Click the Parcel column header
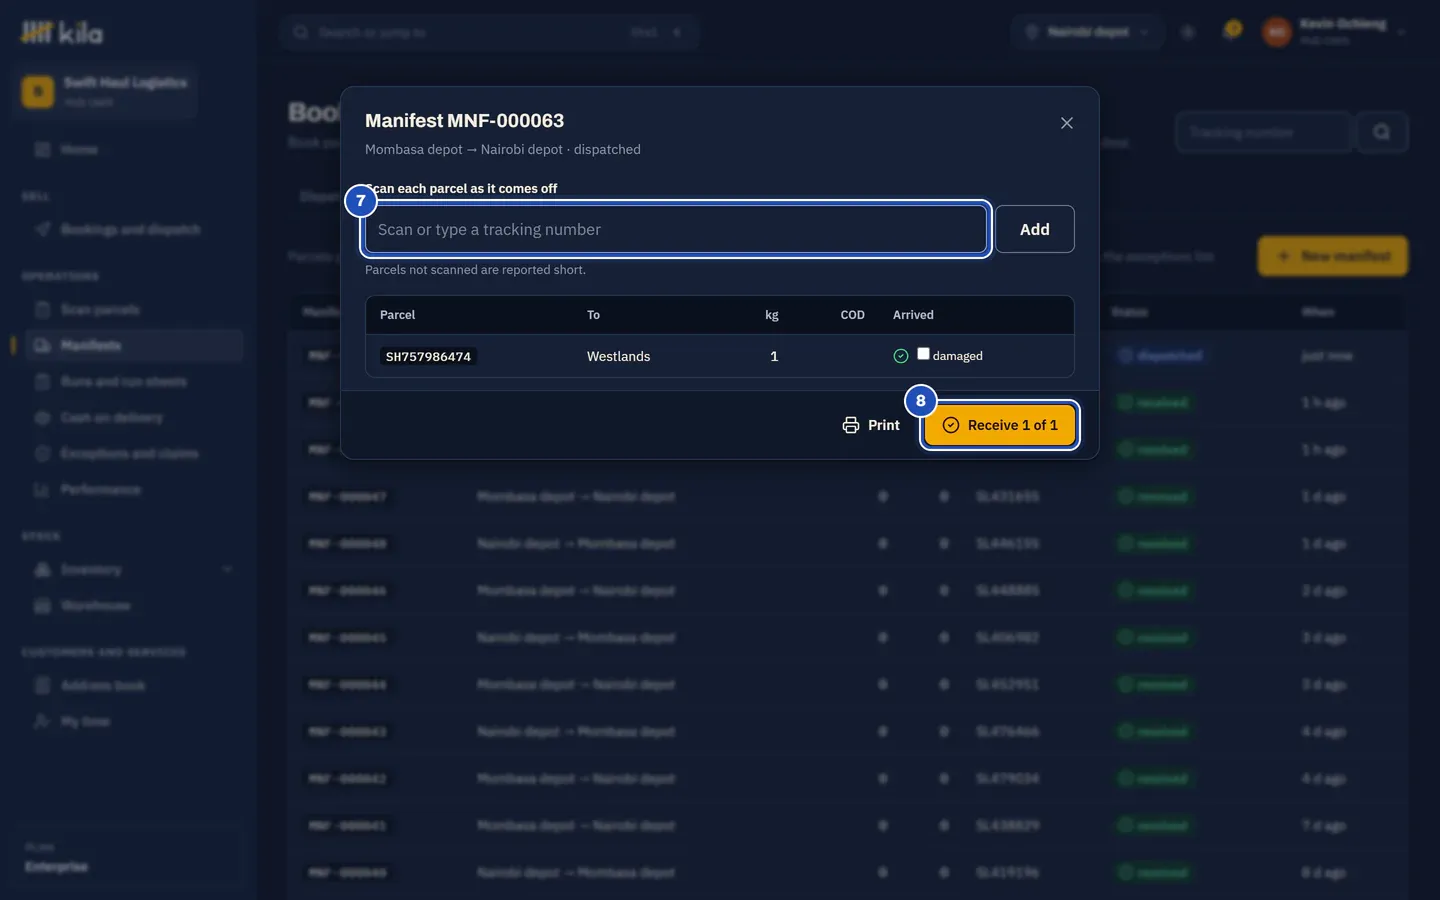 [397, 315]
